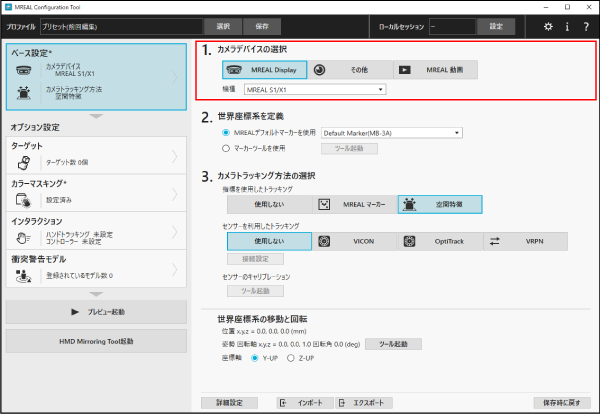Click the ターゲット数 0個 text
Screen dimensions: 600x414
[x=67, y=162]
